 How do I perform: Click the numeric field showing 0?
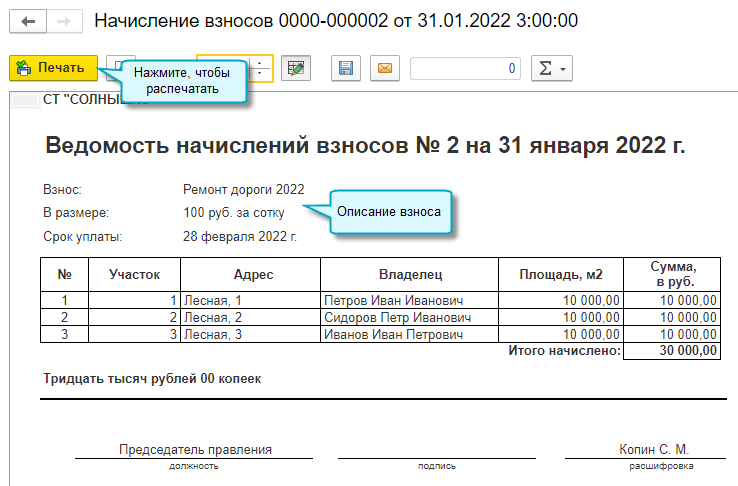coord(465,69)
